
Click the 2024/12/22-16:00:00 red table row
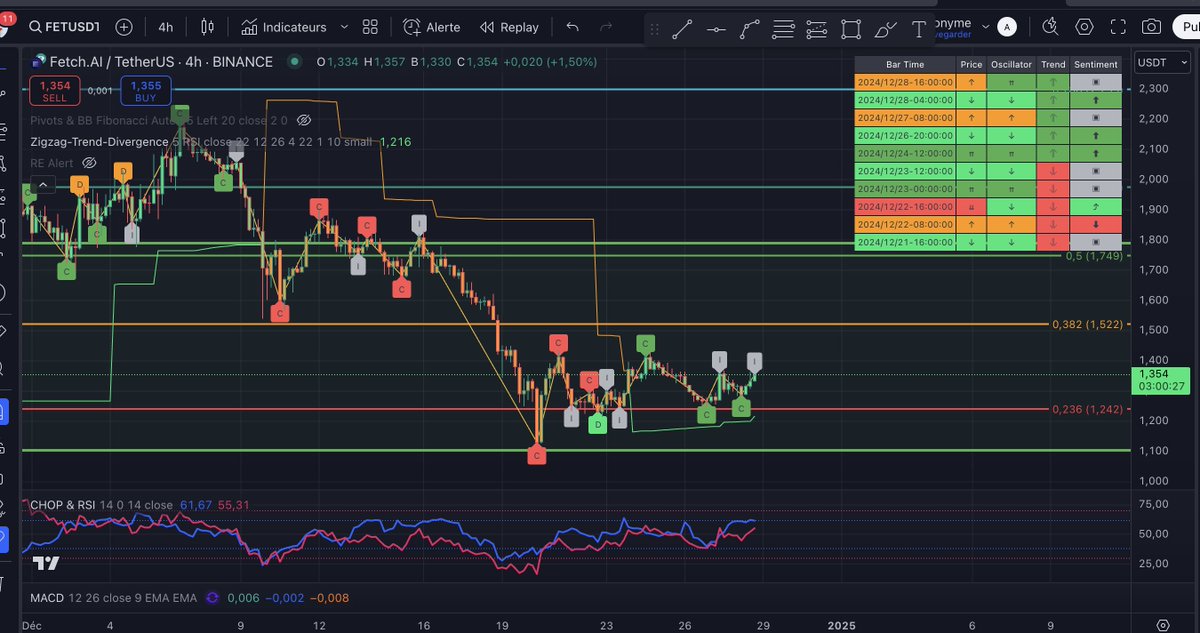coord(988,206)
